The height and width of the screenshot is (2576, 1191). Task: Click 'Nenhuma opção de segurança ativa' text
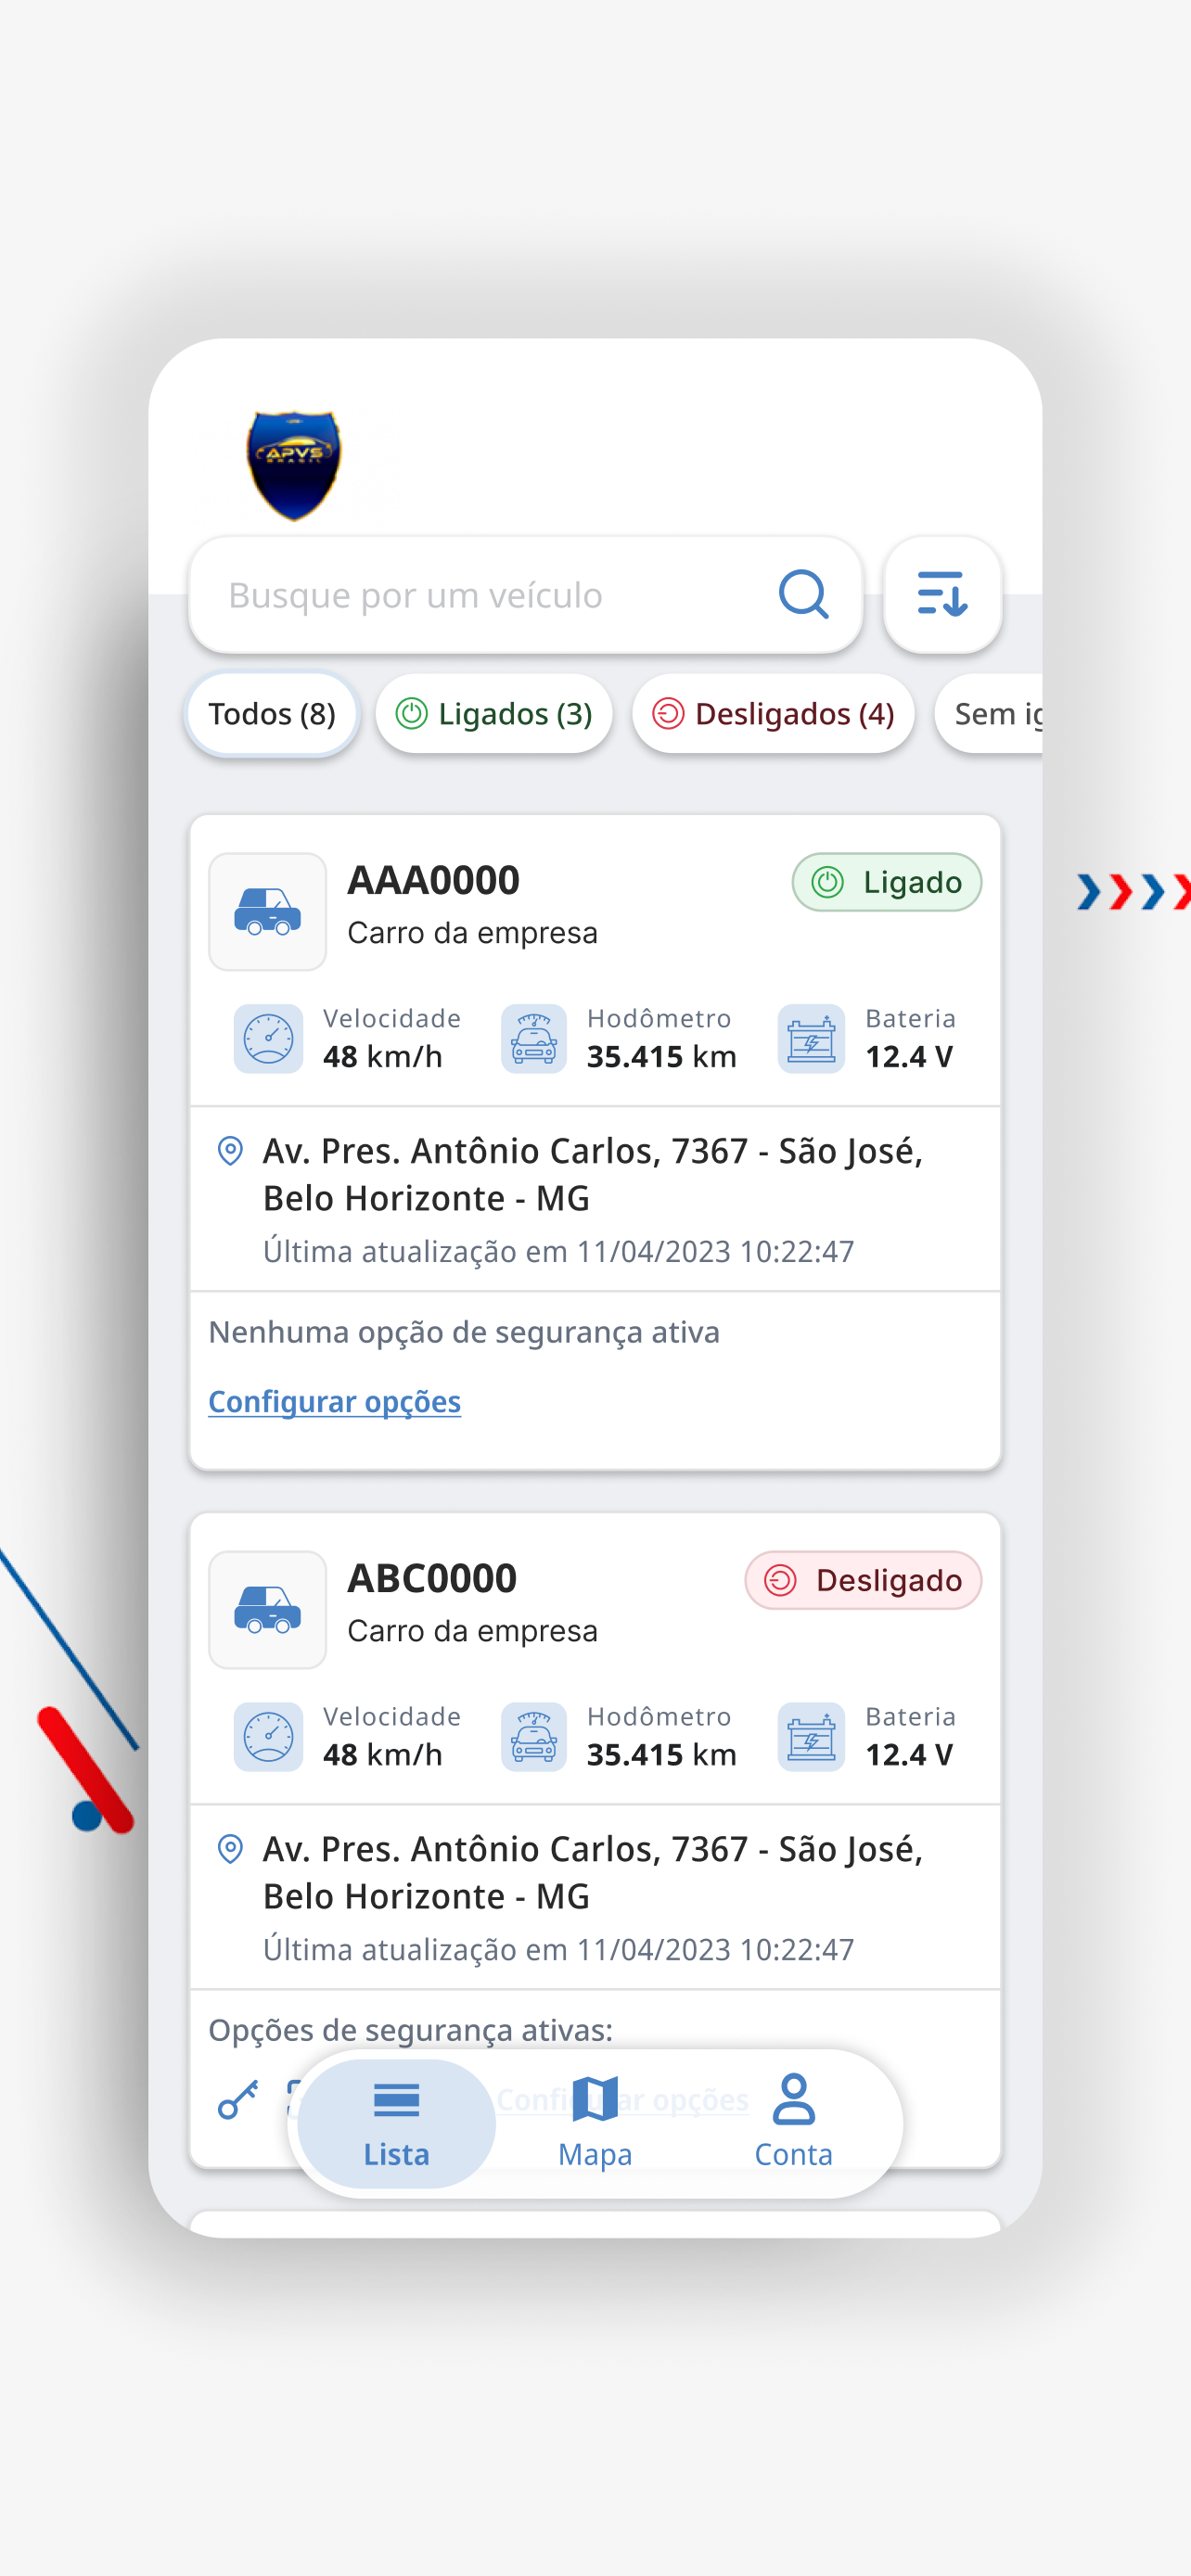tap(464, 1332)
